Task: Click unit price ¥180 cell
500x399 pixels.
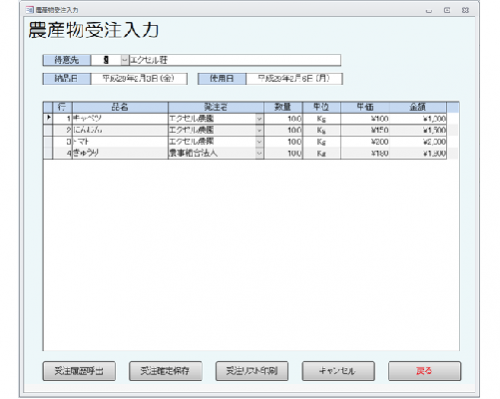Action: [365, 153]
